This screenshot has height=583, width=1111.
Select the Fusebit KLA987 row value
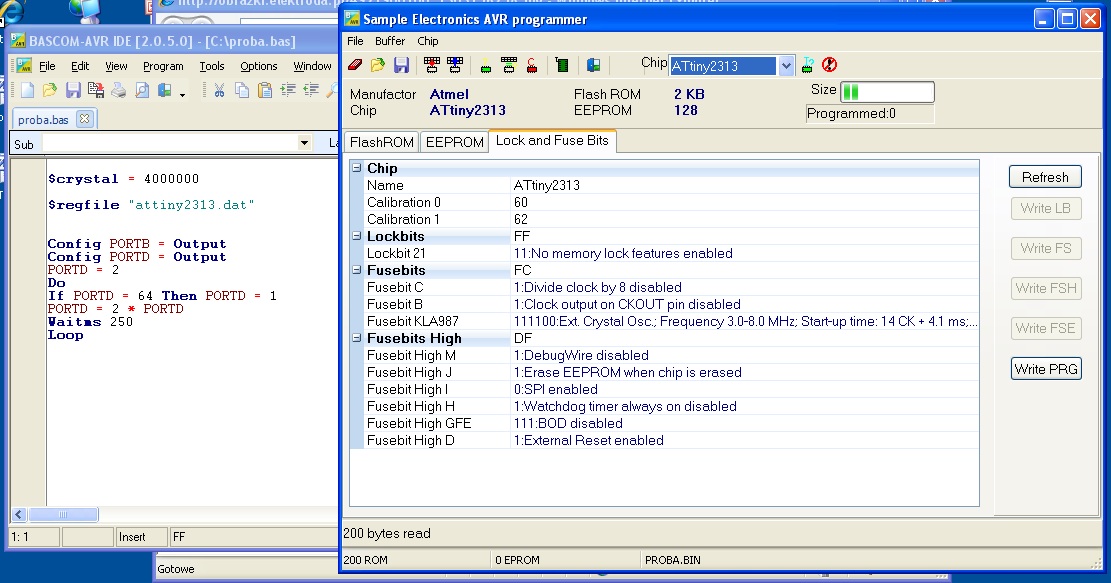tap(745, 321)
